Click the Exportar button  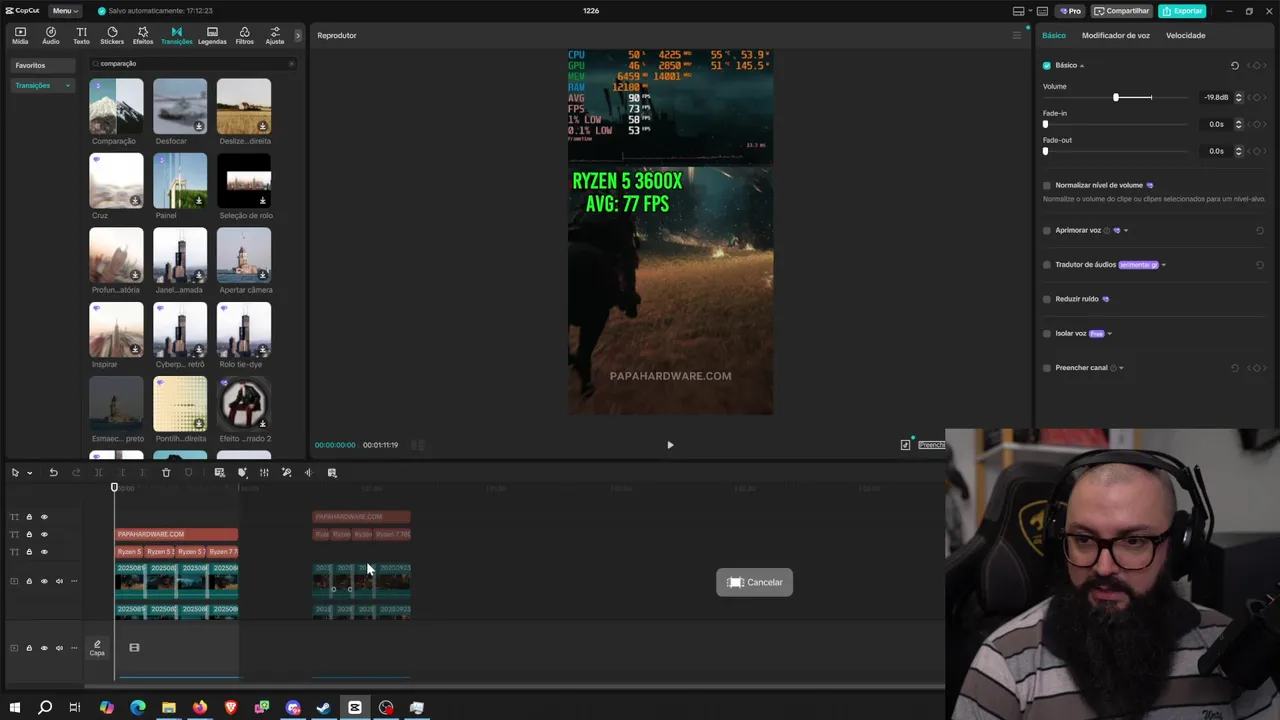[x=1182, y=11]
